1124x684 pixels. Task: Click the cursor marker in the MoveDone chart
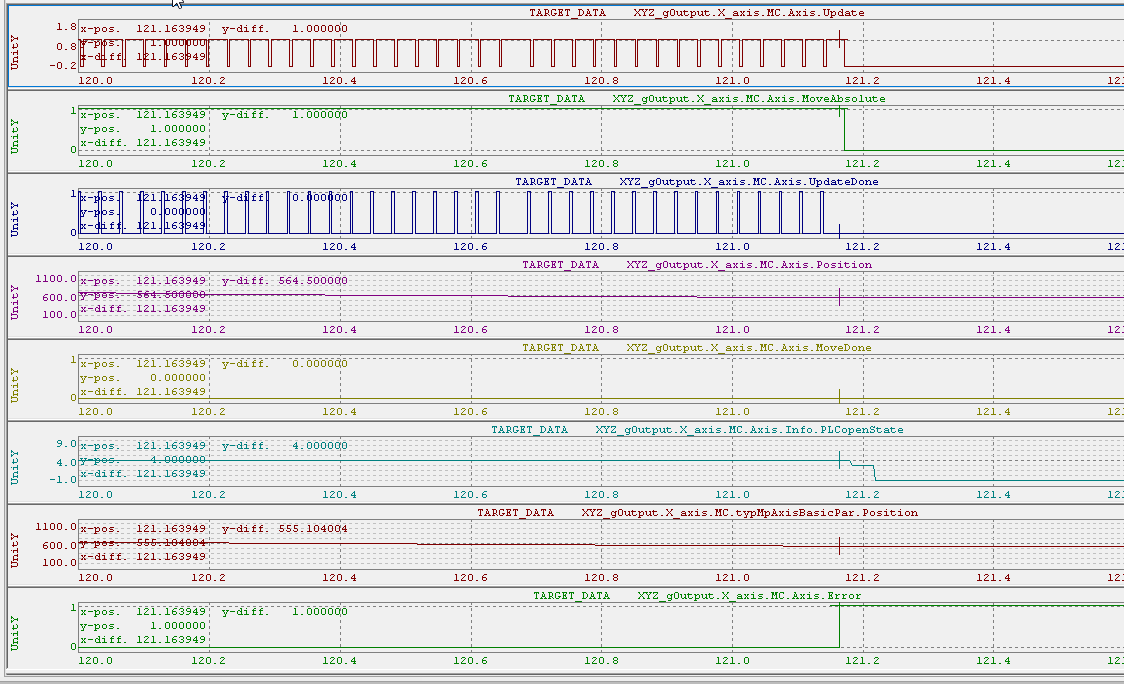pos(839,396)
